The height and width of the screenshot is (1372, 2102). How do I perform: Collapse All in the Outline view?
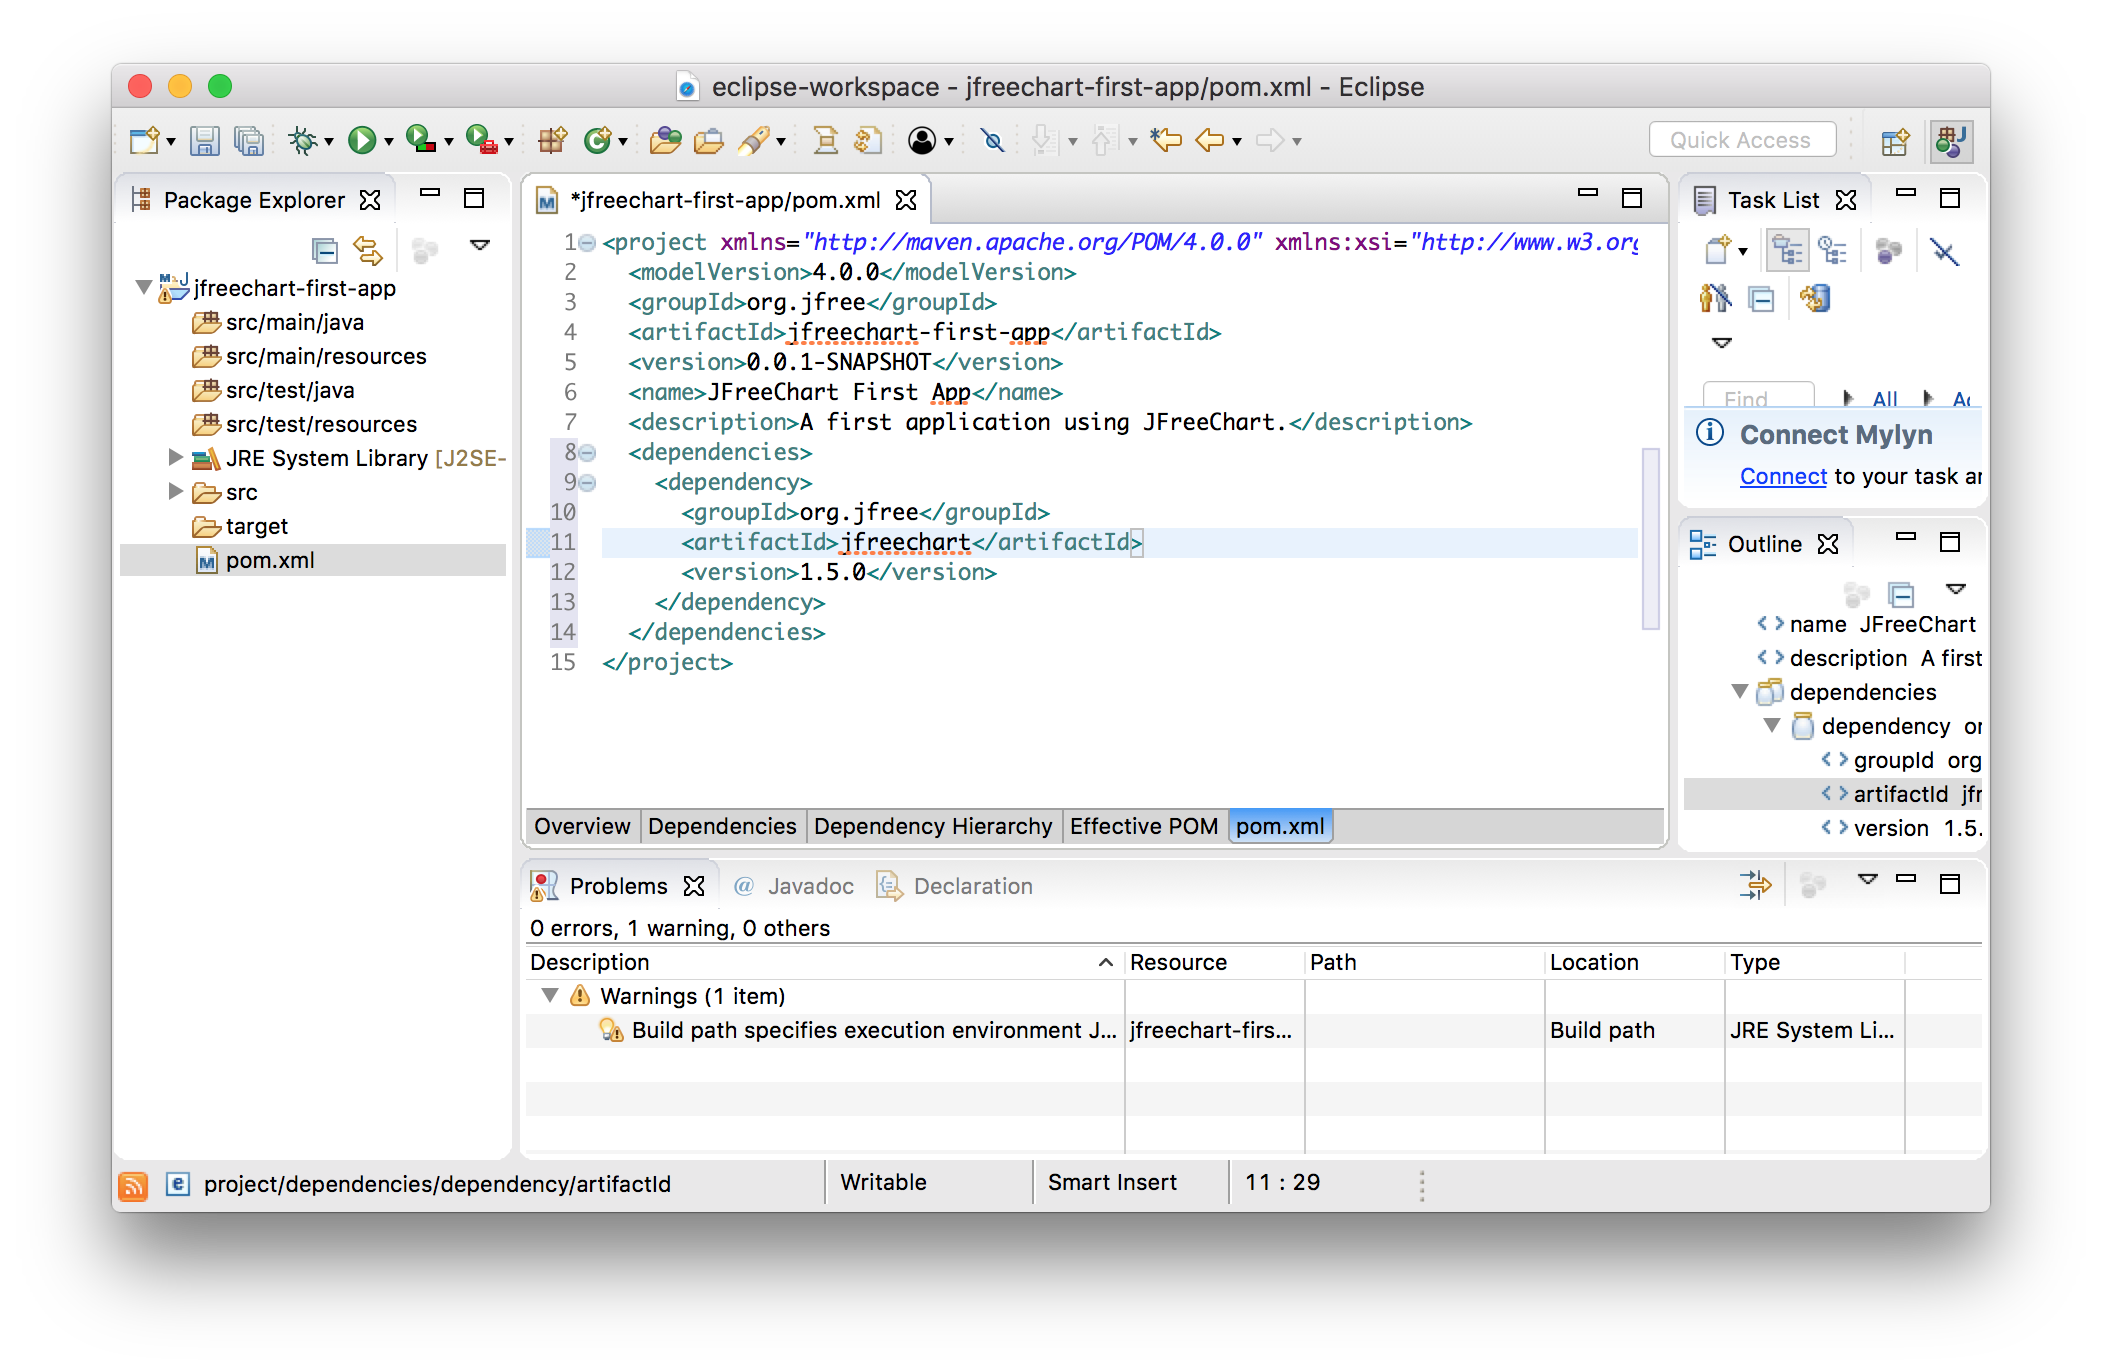[x=1901, y=595]
